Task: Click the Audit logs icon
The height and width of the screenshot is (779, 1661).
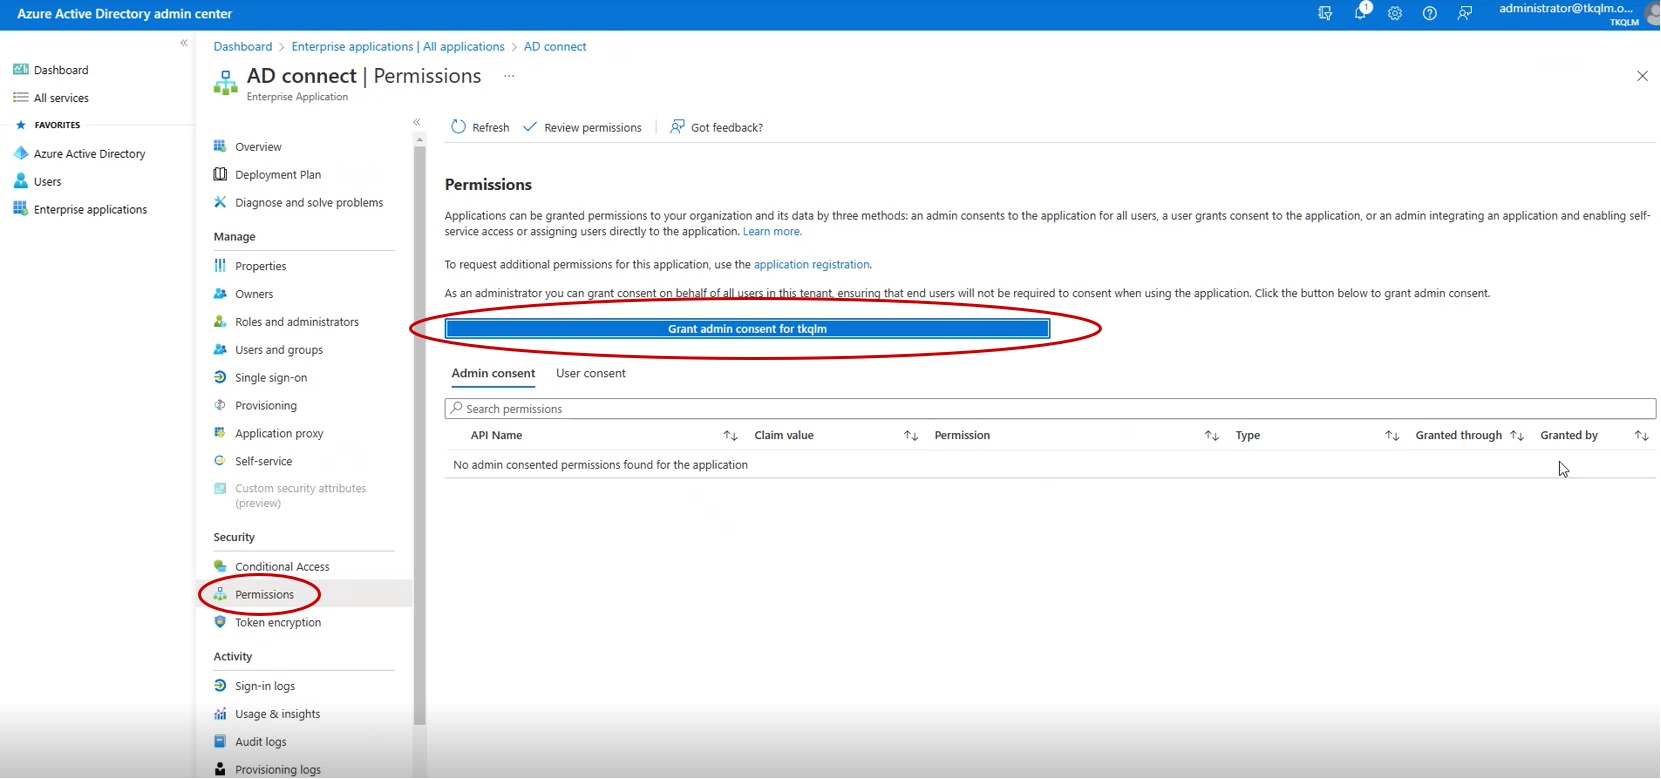Action: [x=220, y=741]
